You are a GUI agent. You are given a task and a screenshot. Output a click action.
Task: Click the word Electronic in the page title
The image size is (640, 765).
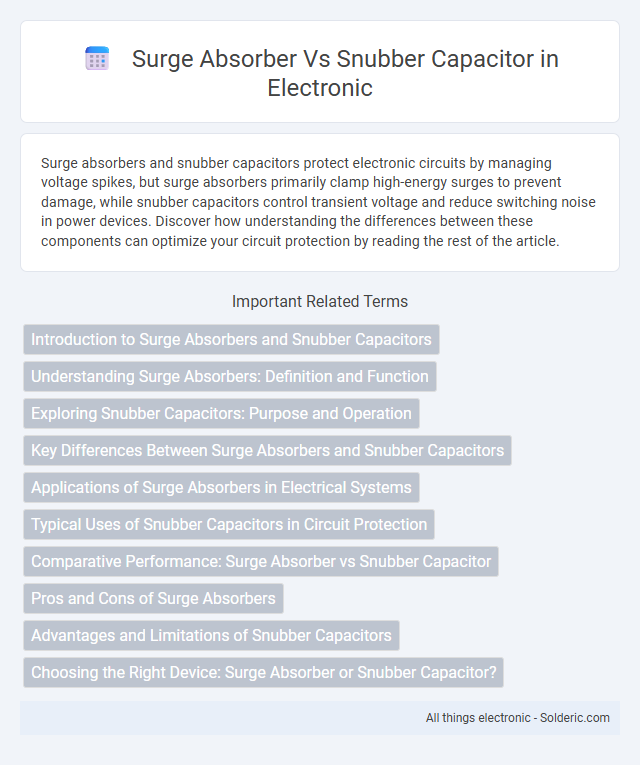point(320,88)
